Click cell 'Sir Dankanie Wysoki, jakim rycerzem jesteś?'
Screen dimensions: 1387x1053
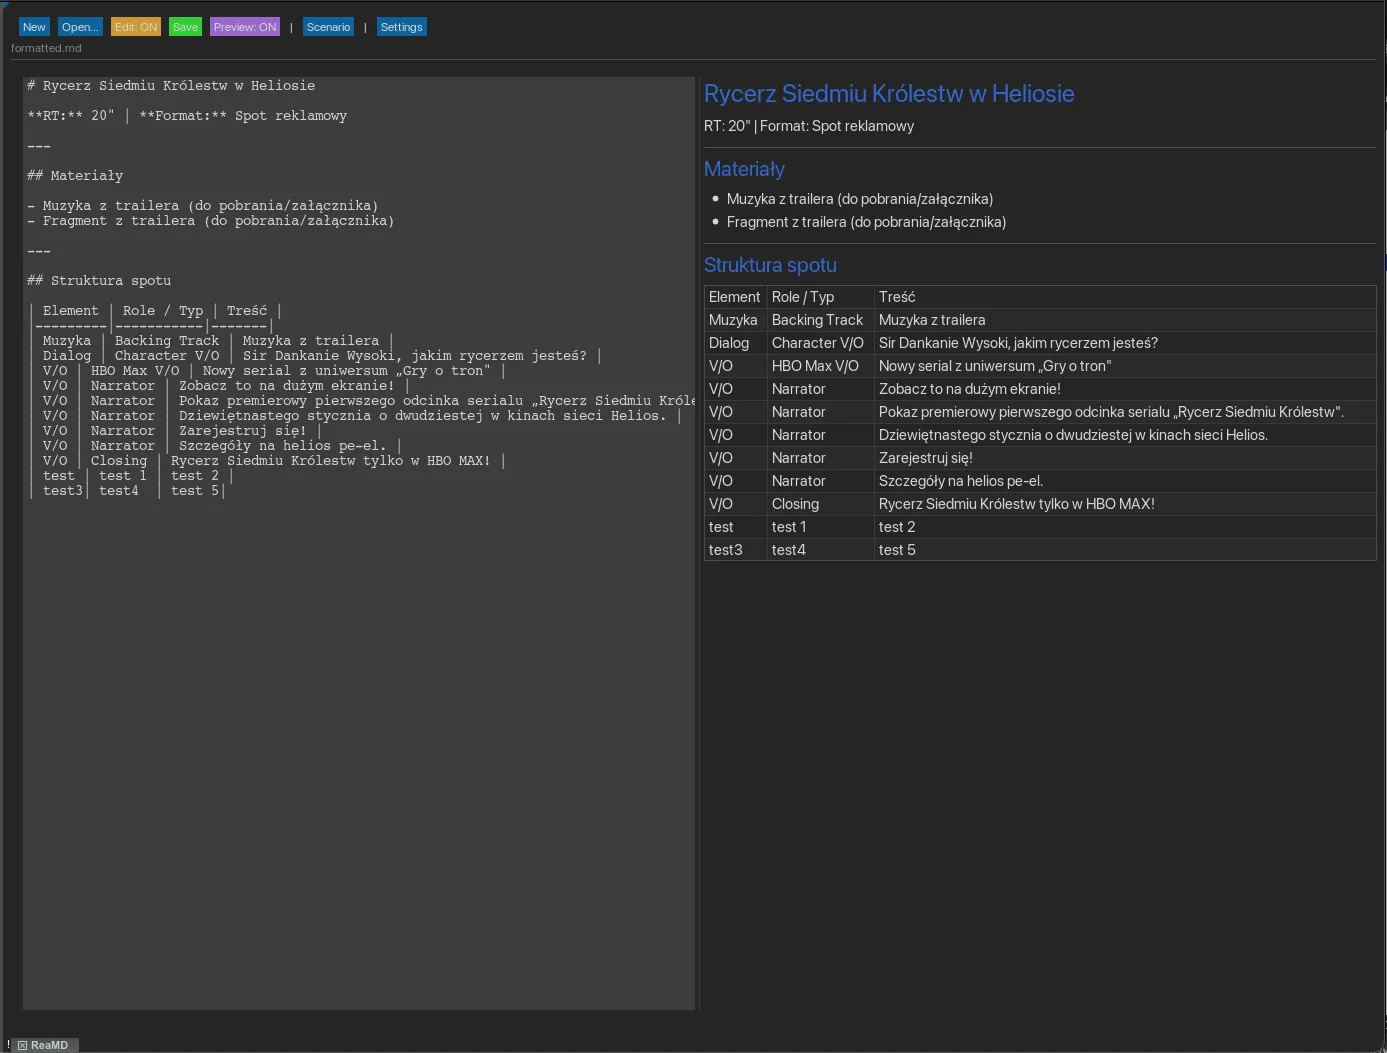tap(1125, 343)
